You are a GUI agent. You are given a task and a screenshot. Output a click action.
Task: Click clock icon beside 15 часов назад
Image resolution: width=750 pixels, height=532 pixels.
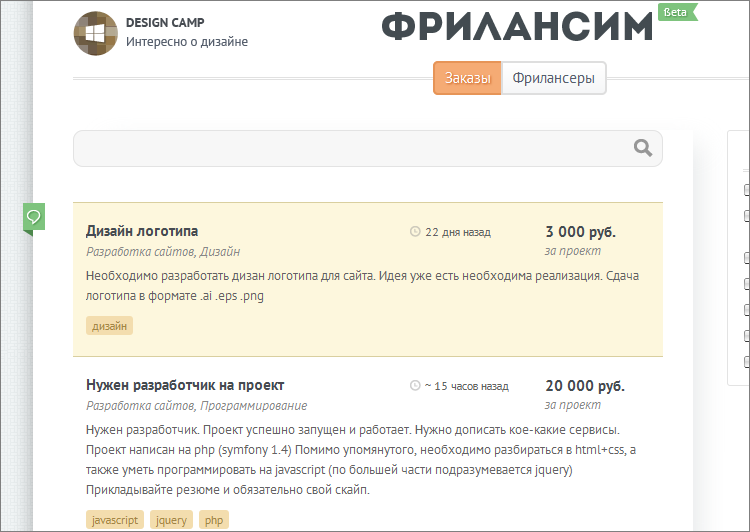[415, 386]
